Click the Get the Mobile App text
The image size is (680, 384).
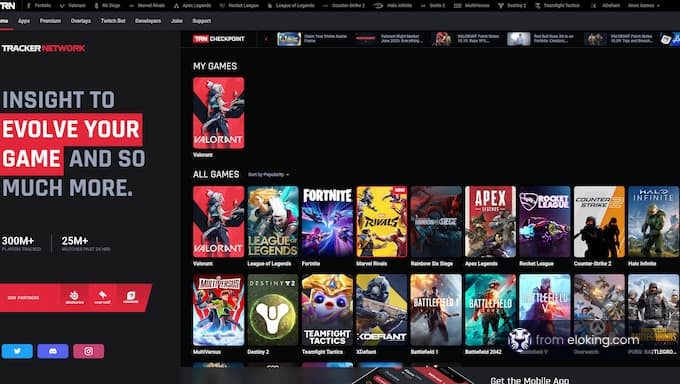point(530,380)
